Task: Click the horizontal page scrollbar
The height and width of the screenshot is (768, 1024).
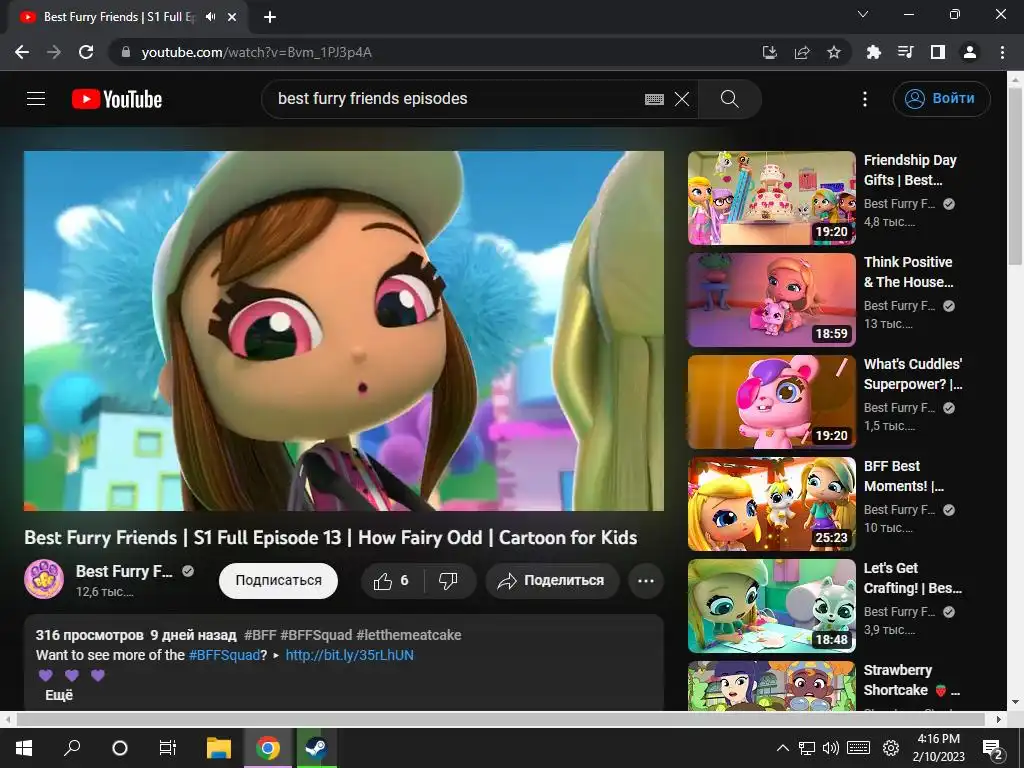Action: [x=500, y=719]
